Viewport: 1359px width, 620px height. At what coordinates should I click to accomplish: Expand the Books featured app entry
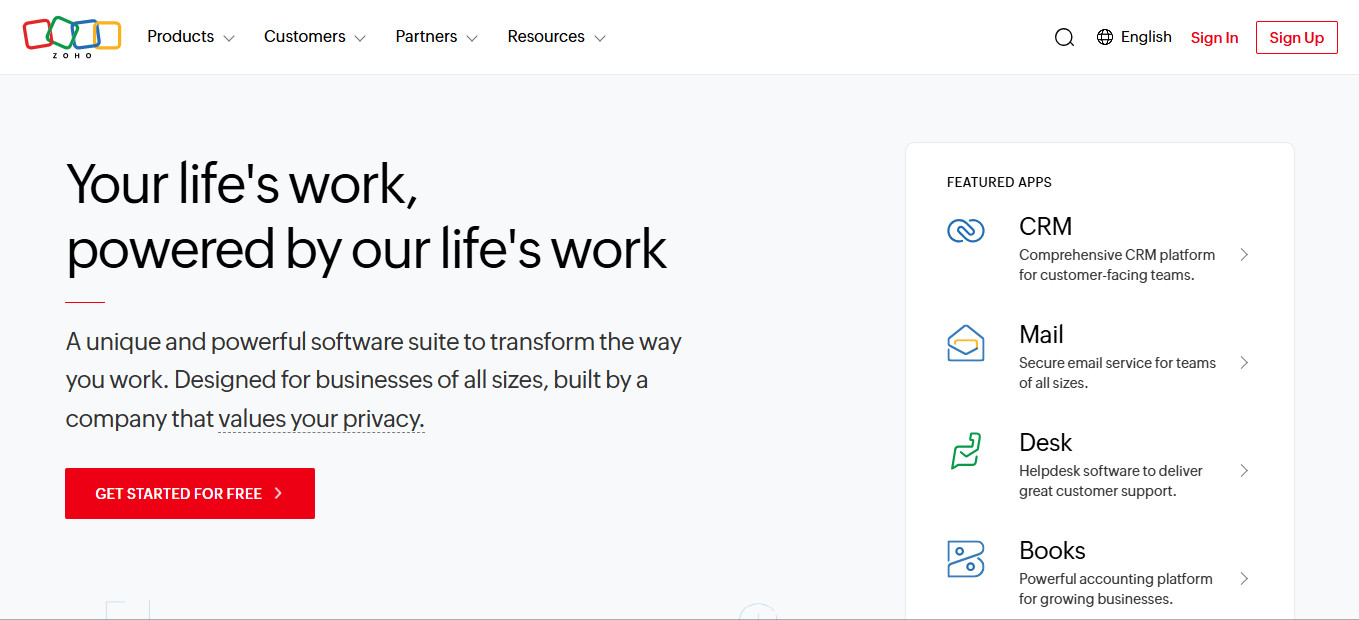1244,578
